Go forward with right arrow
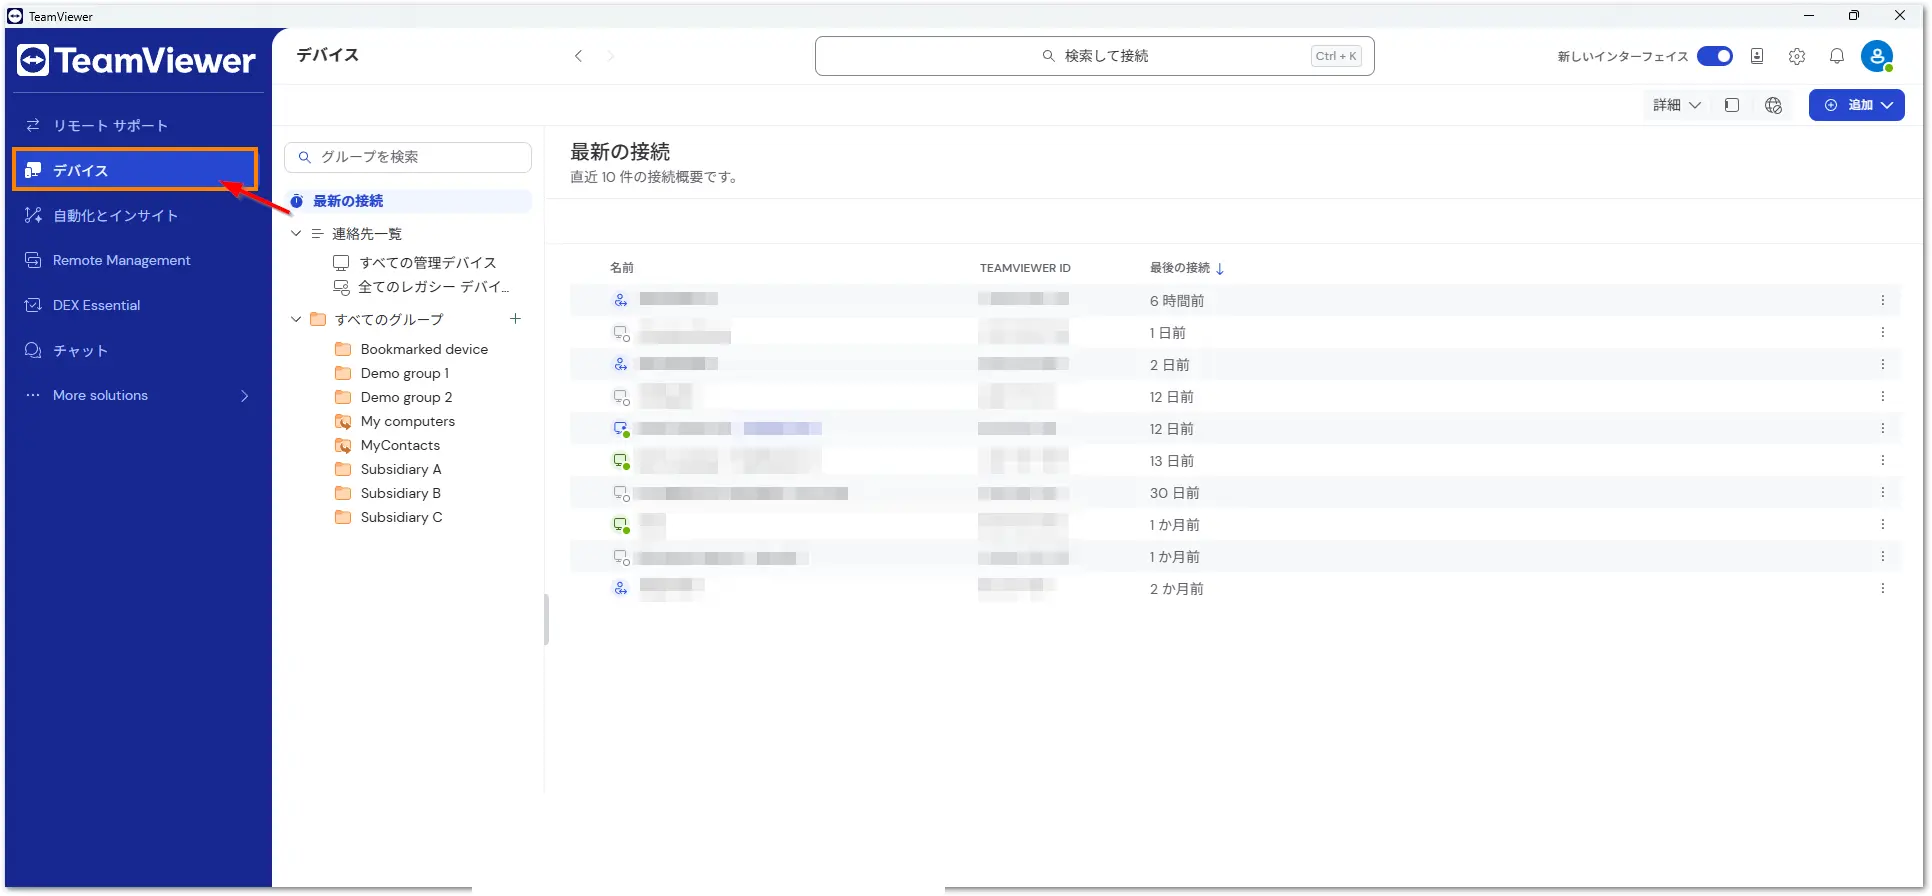 (x=611, y=56)
